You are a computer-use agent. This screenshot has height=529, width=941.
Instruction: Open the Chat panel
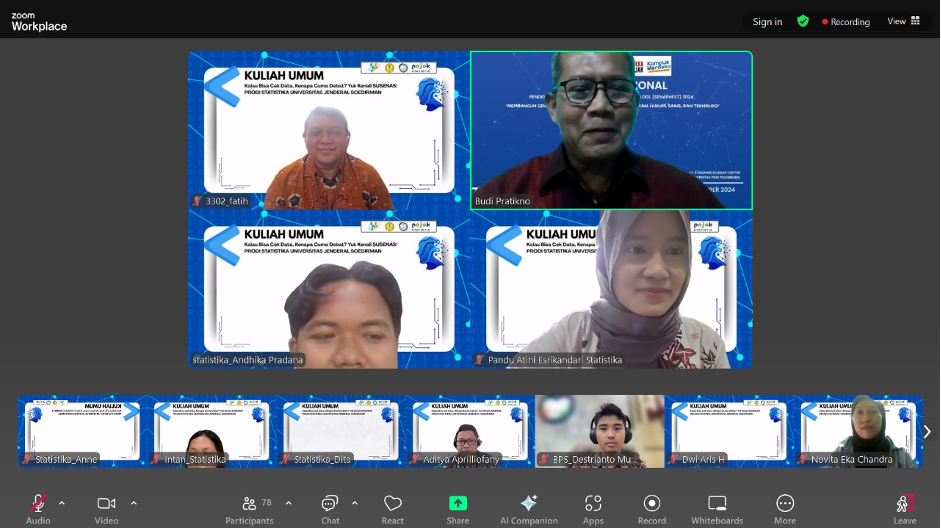pos(330,508)
